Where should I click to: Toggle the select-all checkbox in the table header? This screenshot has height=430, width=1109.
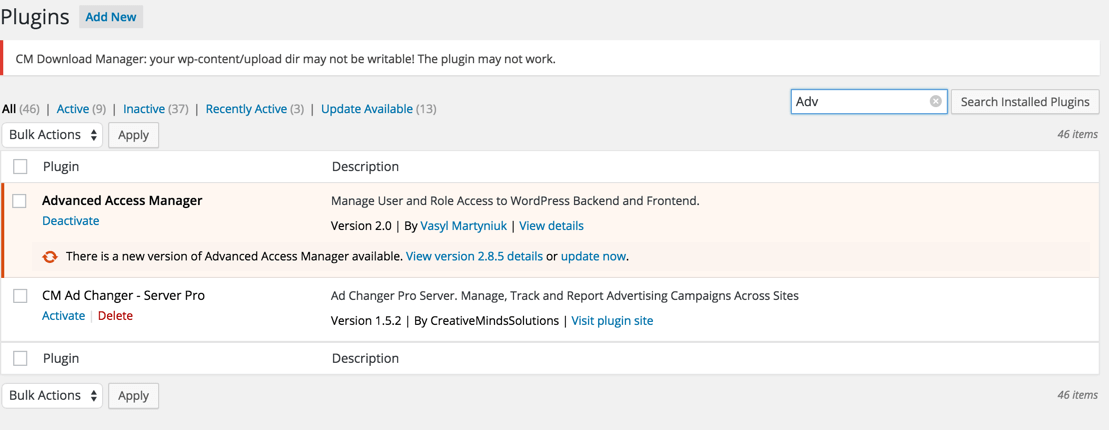(x=20, y=166)
